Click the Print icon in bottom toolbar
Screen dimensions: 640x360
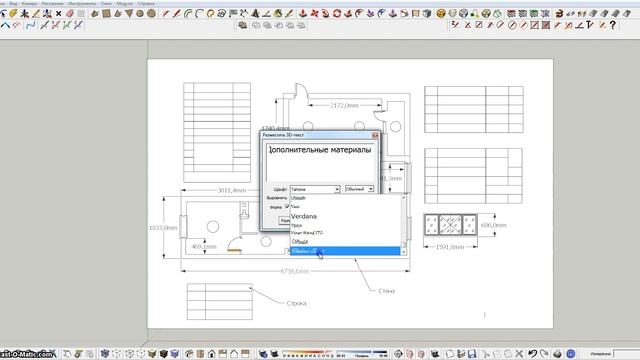click(557, 353)
